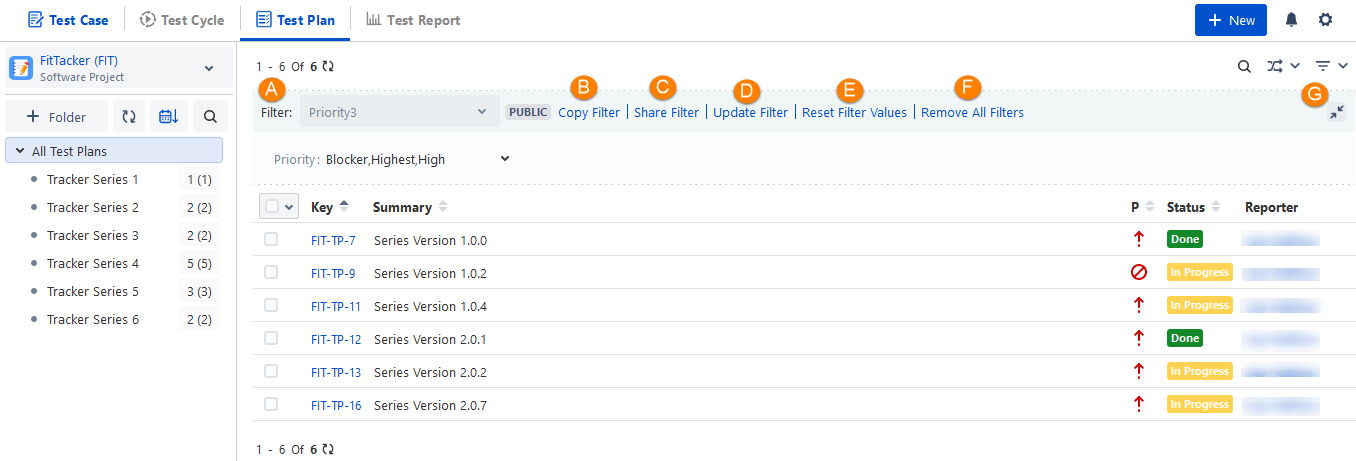Check the box for FIT-TP-11
This screenshot has height=461, width=1356.
[271, 305]
